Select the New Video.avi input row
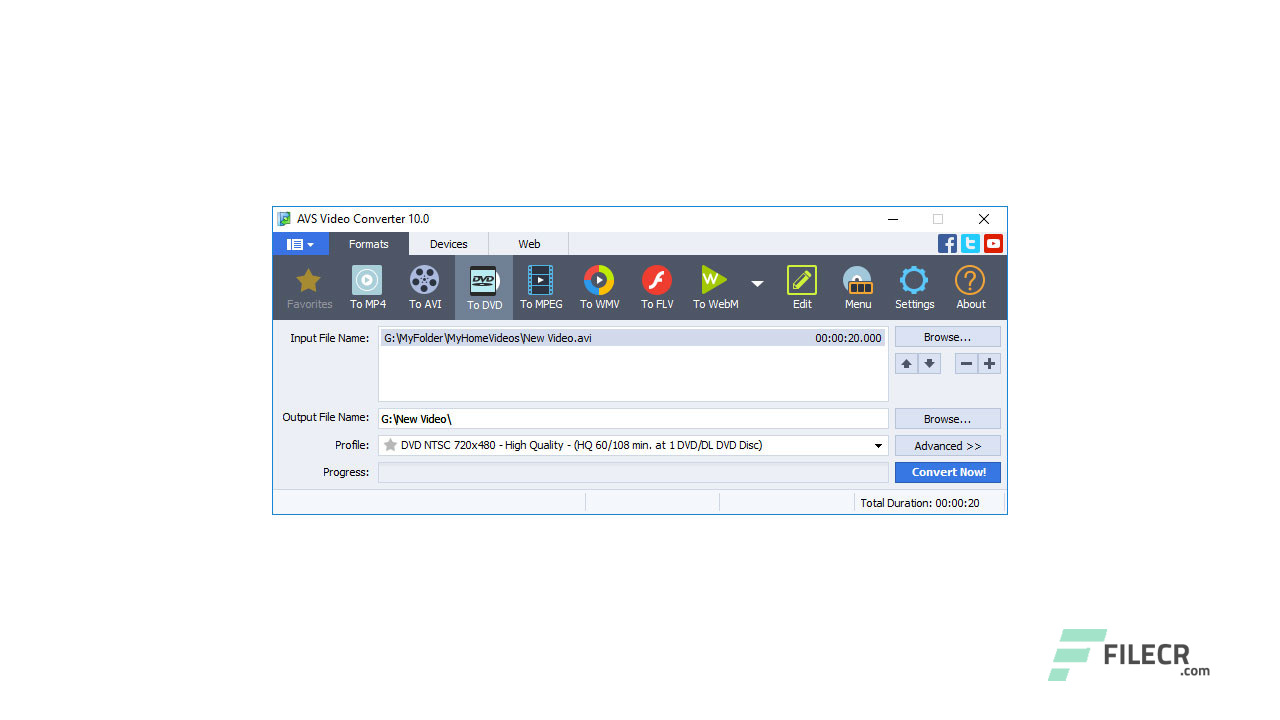Screen dimensions: 1280x720 pyautogui.click(x=633, y=338)
